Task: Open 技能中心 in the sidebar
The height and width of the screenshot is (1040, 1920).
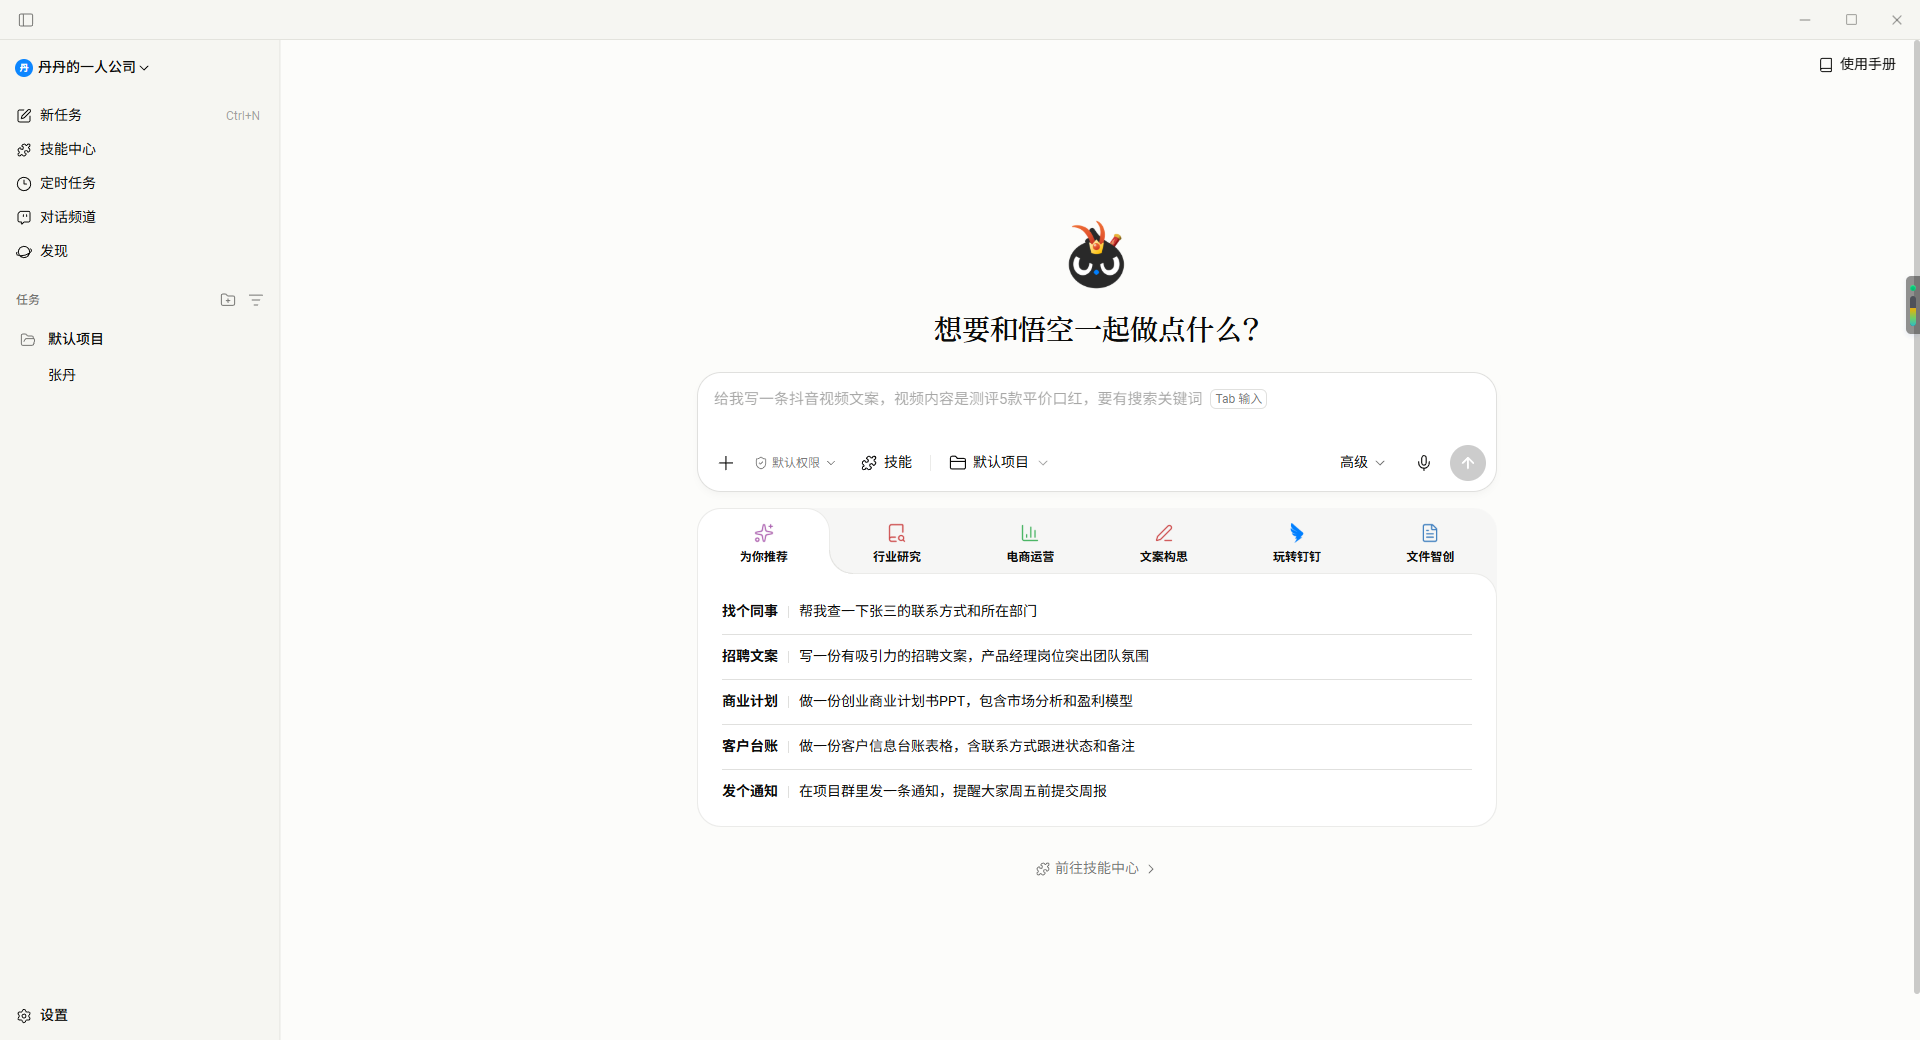Action: coord(139,150)
